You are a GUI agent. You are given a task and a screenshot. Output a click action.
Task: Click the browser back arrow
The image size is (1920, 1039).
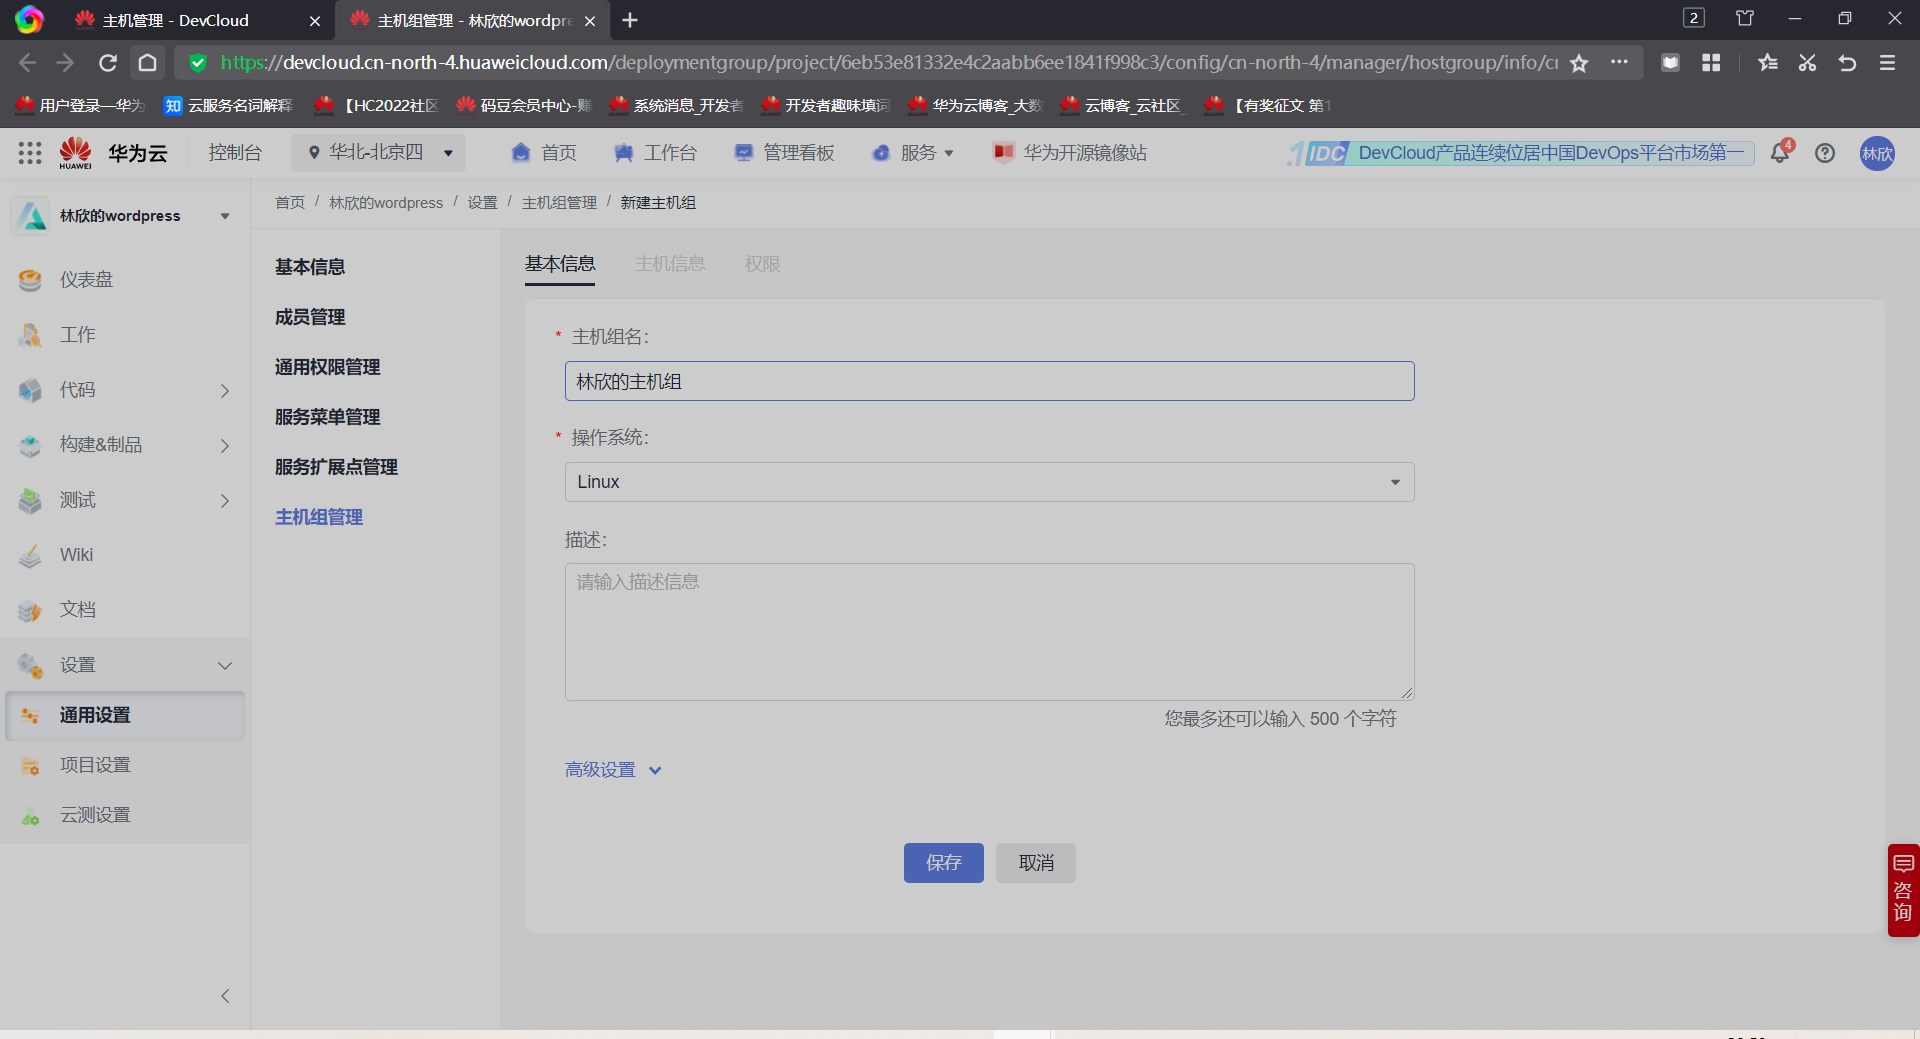[27, 63]
